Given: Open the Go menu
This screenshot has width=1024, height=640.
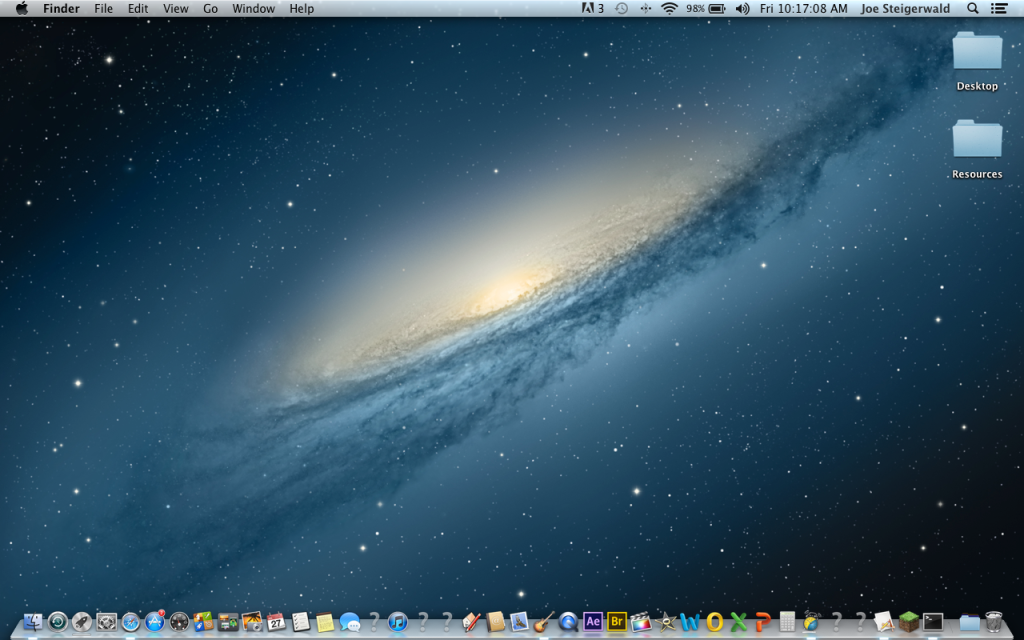Looking at the screenshot, I should coord(210,8).
